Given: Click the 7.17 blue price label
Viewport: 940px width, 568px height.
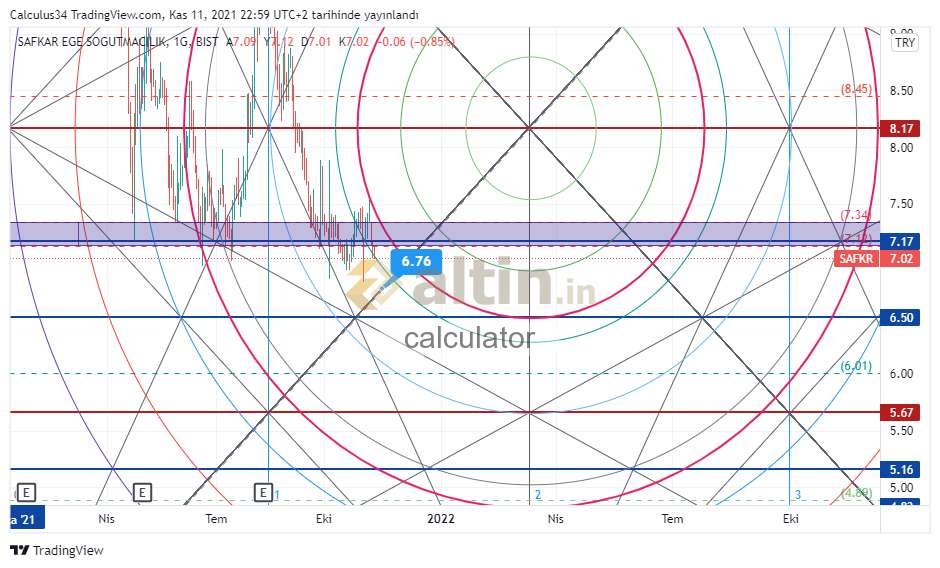Looking at the screenshot, I should pyautogui.click(x=900, y=242).
